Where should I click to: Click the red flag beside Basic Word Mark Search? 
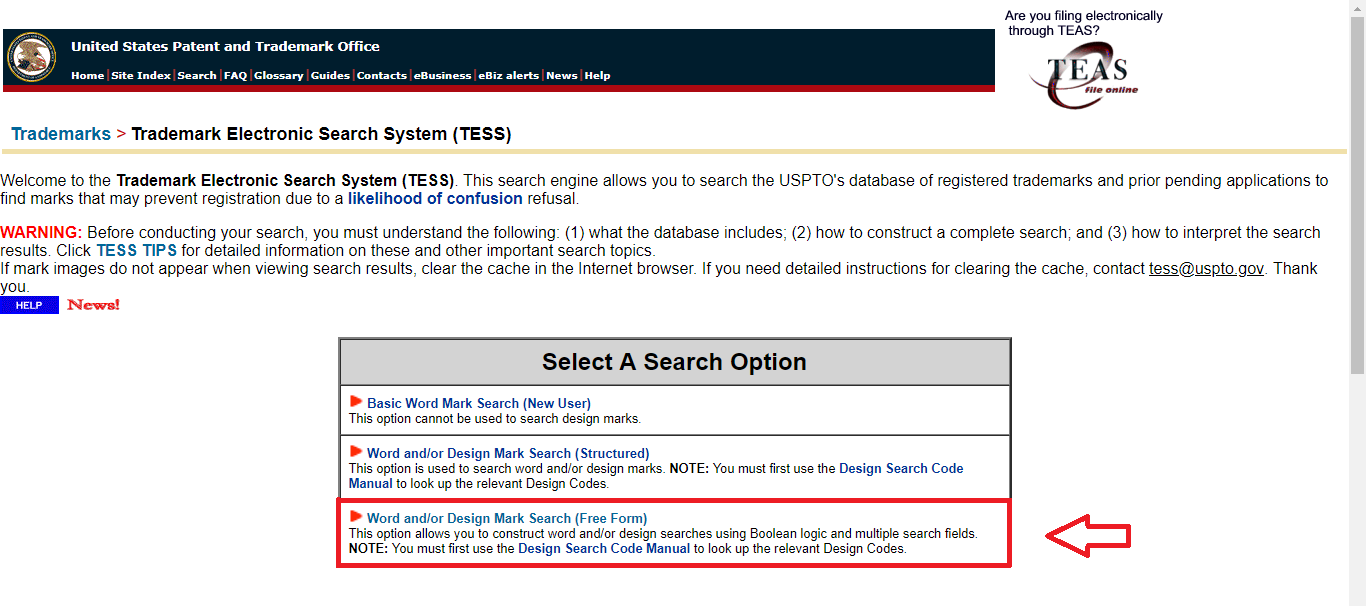[x=356, y=402]
